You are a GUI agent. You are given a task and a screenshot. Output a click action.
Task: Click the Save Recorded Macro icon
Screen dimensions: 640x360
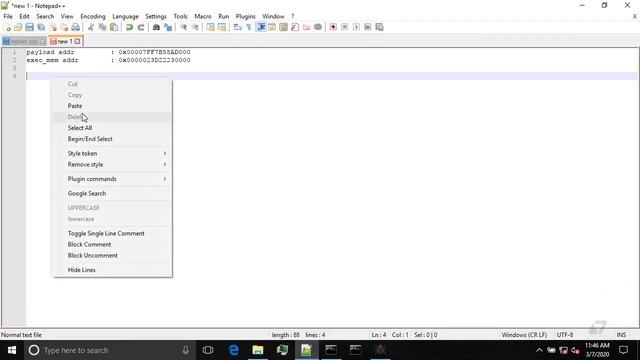coord(379,27)
